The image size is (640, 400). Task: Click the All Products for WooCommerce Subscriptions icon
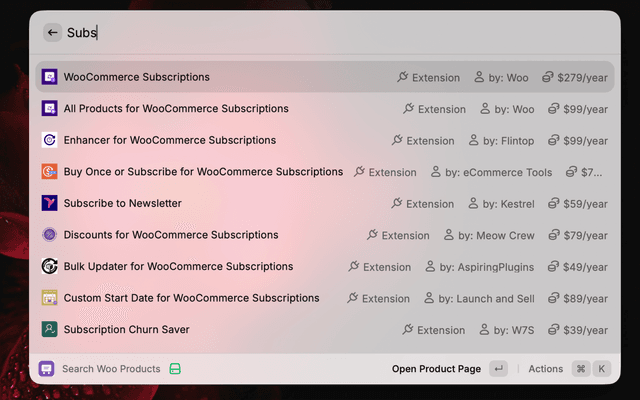tap(49, 109)
